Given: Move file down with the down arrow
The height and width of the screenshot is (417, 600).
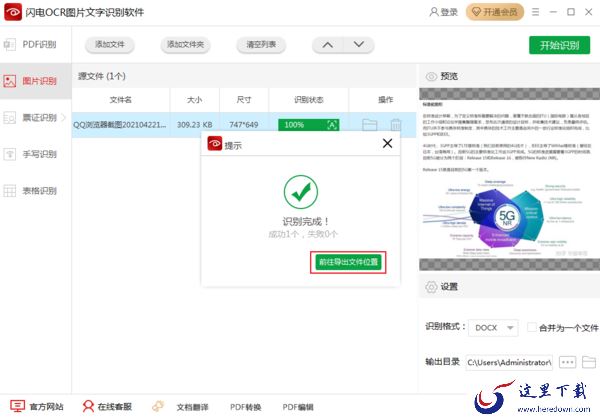Looking at the screenshot, I should (x=359, y=45).
